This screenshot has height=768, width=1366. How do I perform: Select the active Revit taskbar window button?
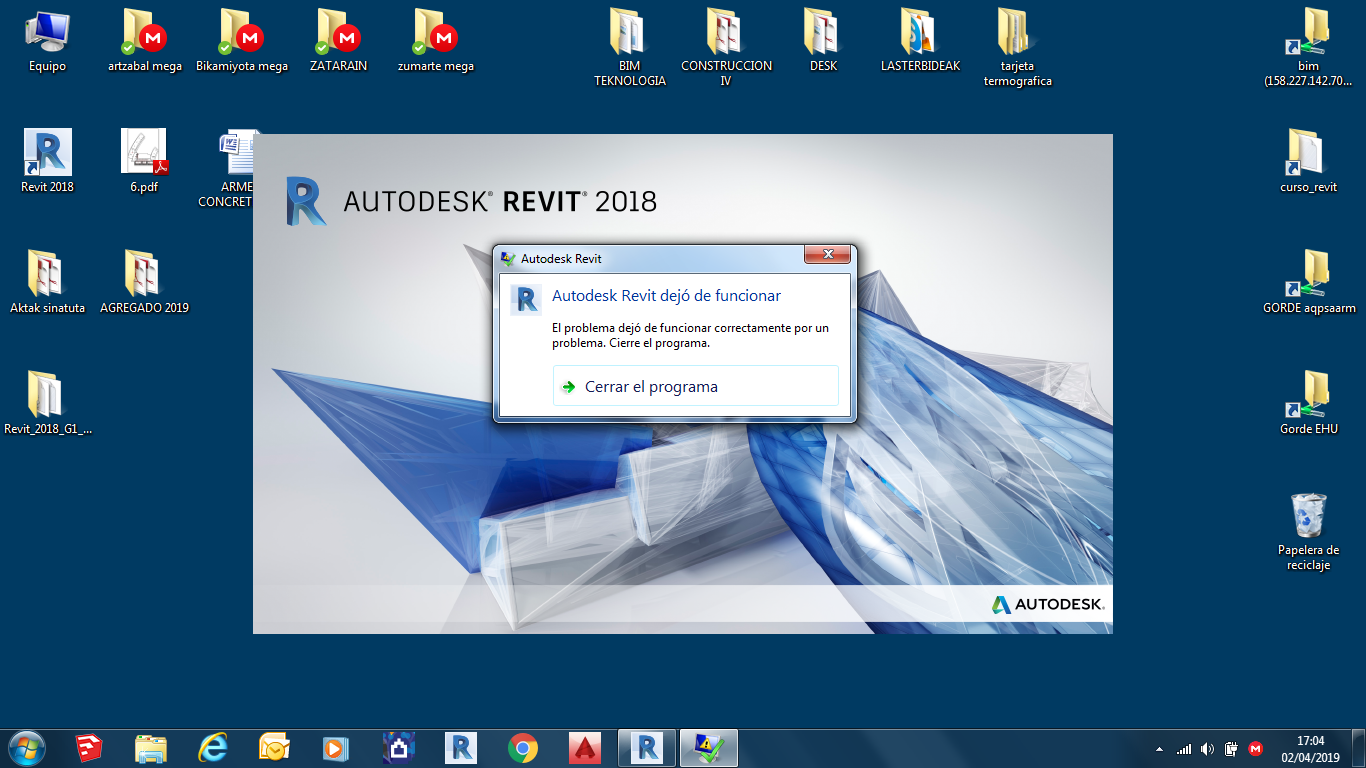[647, 747]
